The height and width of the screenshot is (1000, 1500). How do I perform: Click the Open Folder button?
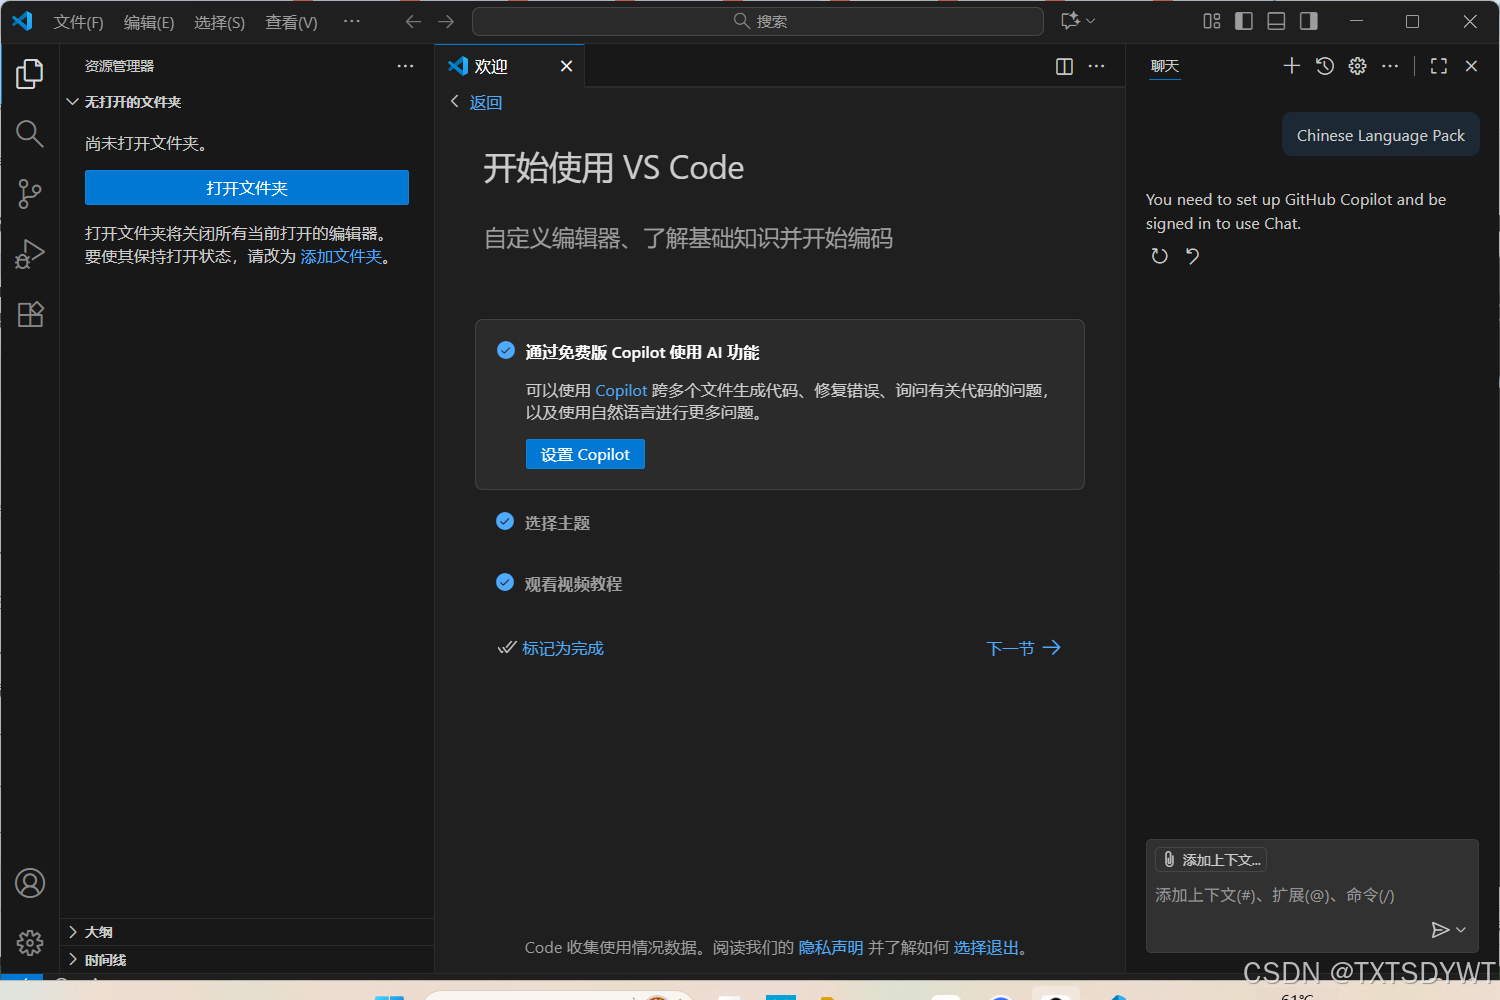247,188
